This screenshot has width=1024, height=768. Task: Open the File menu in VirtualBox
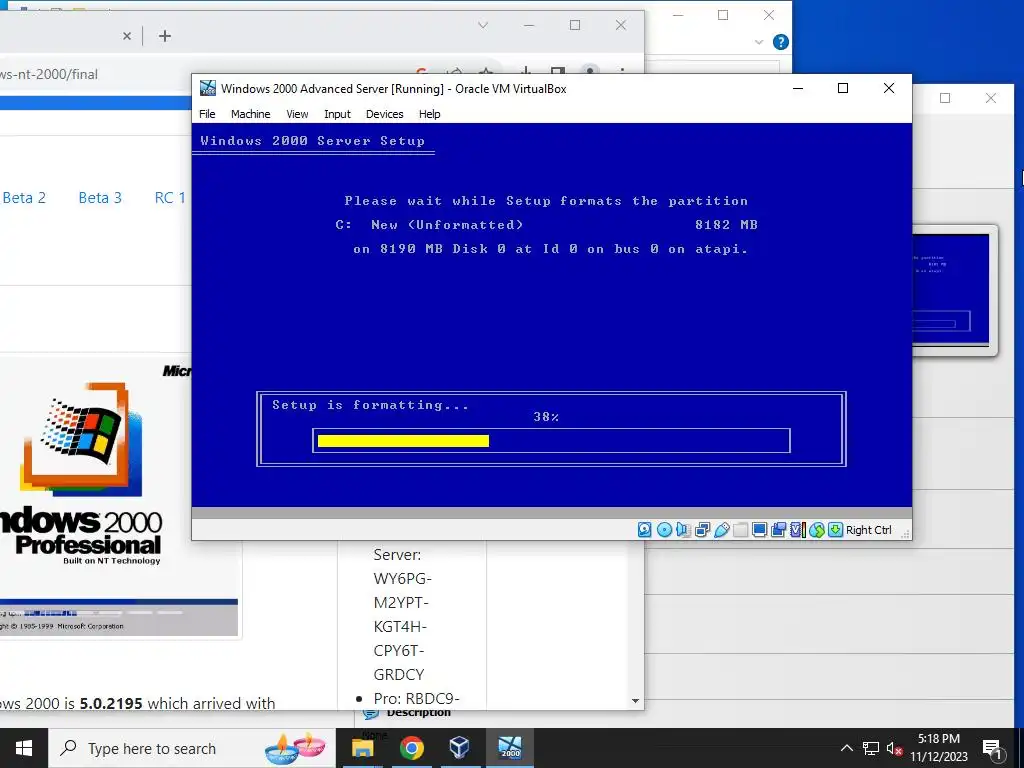[207, 114]
